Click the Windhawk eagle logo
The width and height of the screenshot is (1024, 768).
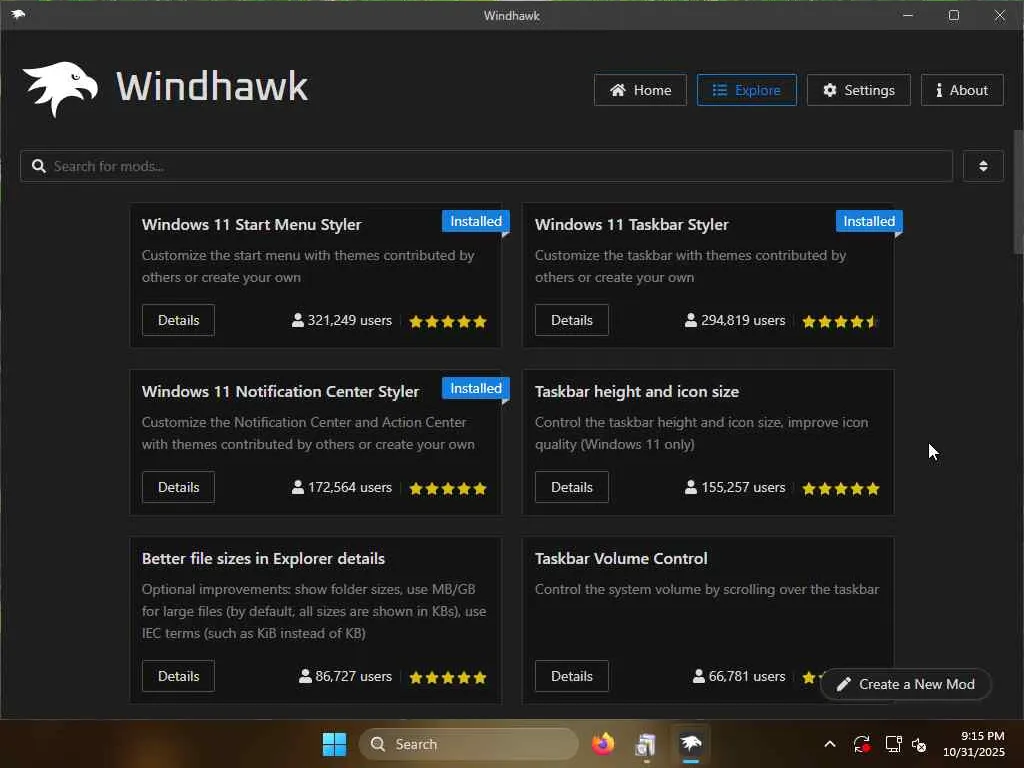pyautogui.click(x=60, y=88)
